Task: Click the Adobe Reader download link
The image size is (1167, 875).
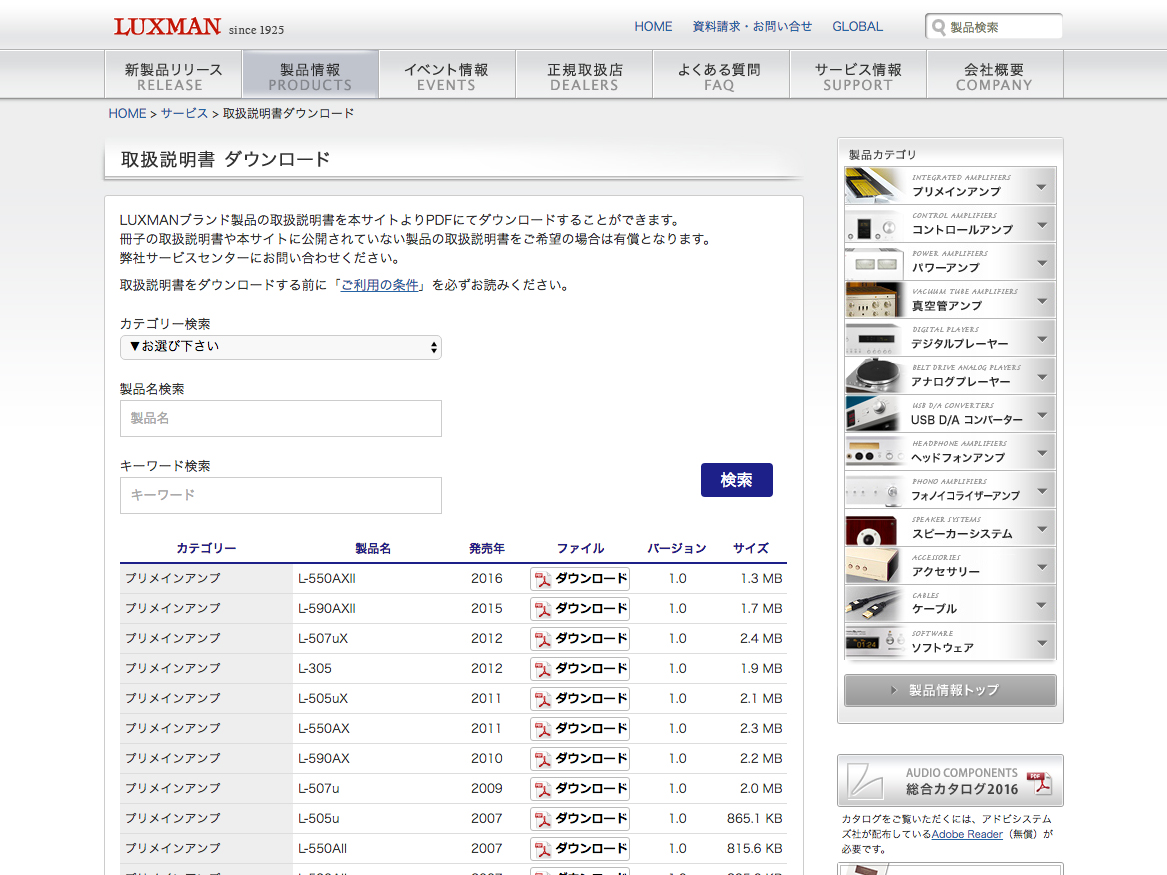Action: pos(967,834)
